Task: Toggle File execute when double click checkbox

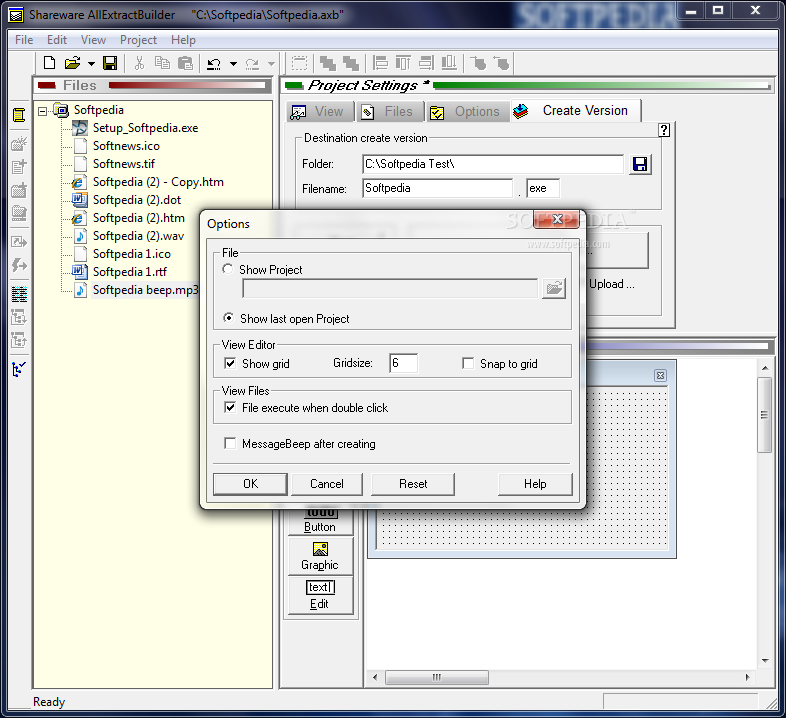Action: pos(230,407)
